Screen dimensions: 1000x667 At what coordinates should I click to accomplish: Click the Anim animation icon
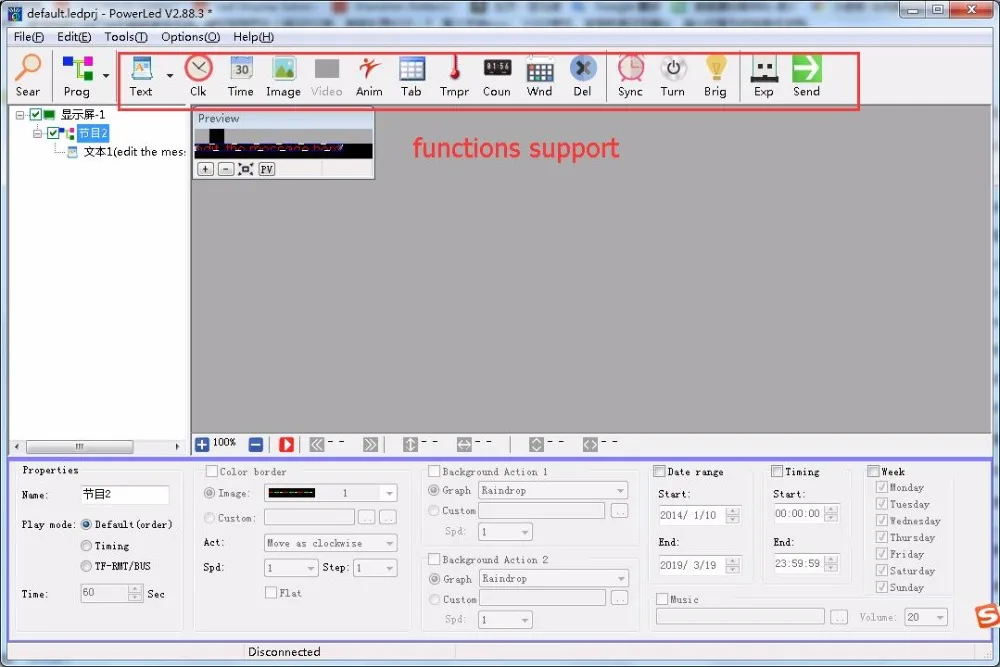[x=369, y=75]
